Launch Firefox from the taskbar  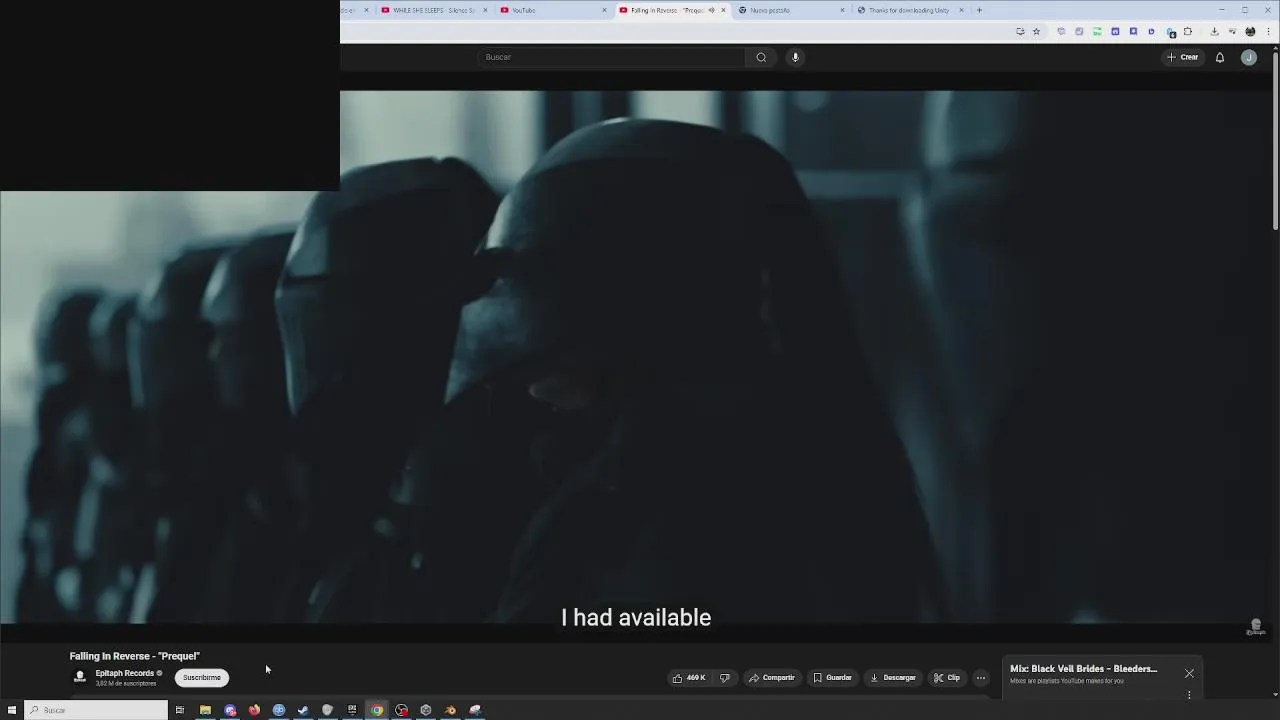click(x=254, y=710)
